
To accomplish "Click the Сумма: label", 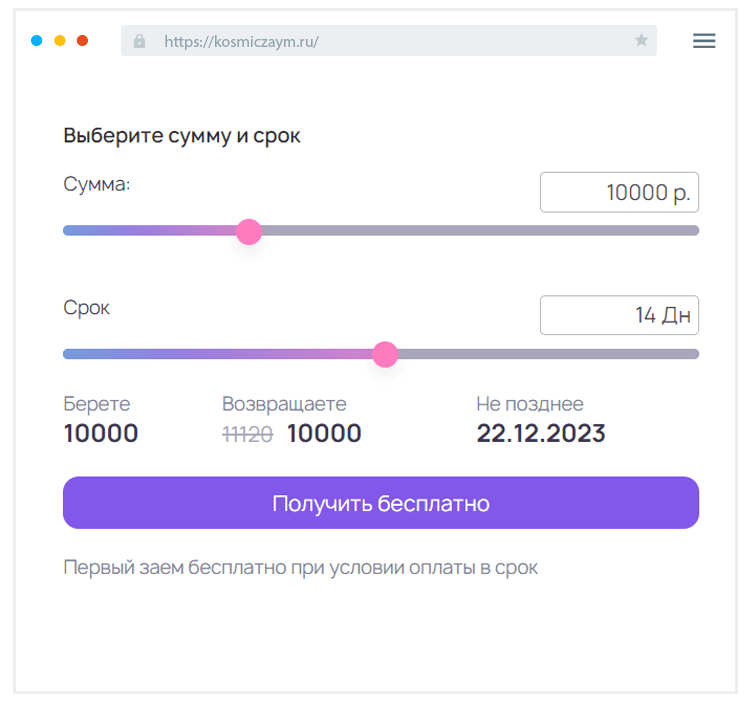I will pos(97,185).
